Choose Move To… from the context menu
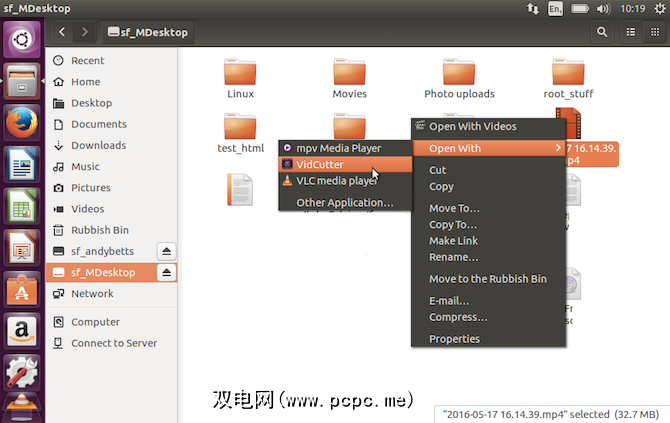 click(x=489, y=208)
